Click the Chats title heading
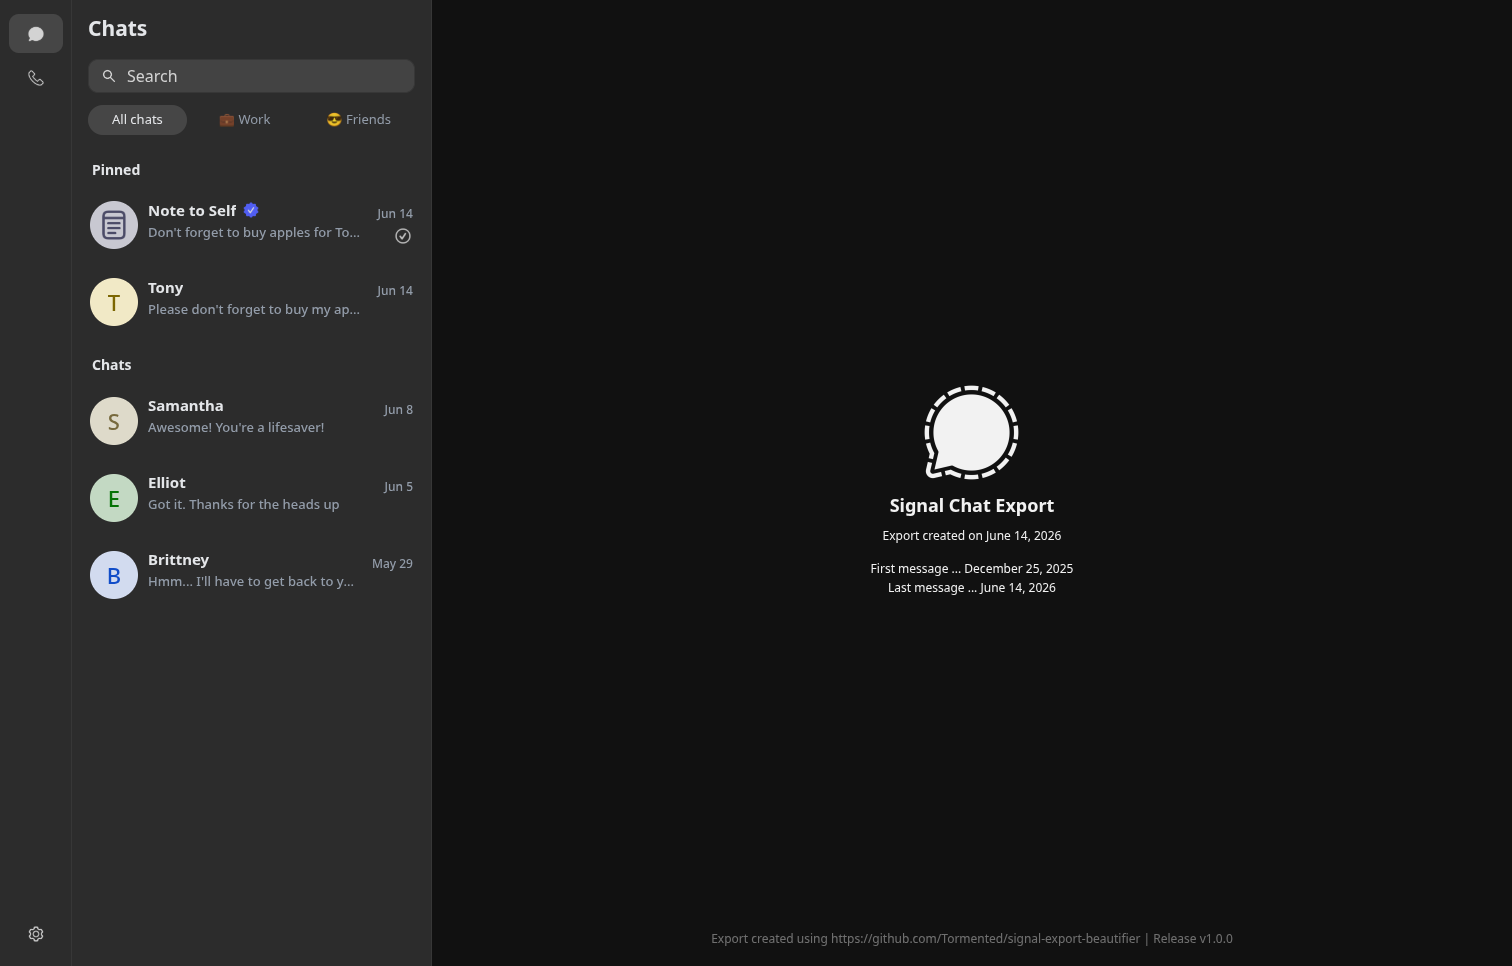 coord(118,29)
